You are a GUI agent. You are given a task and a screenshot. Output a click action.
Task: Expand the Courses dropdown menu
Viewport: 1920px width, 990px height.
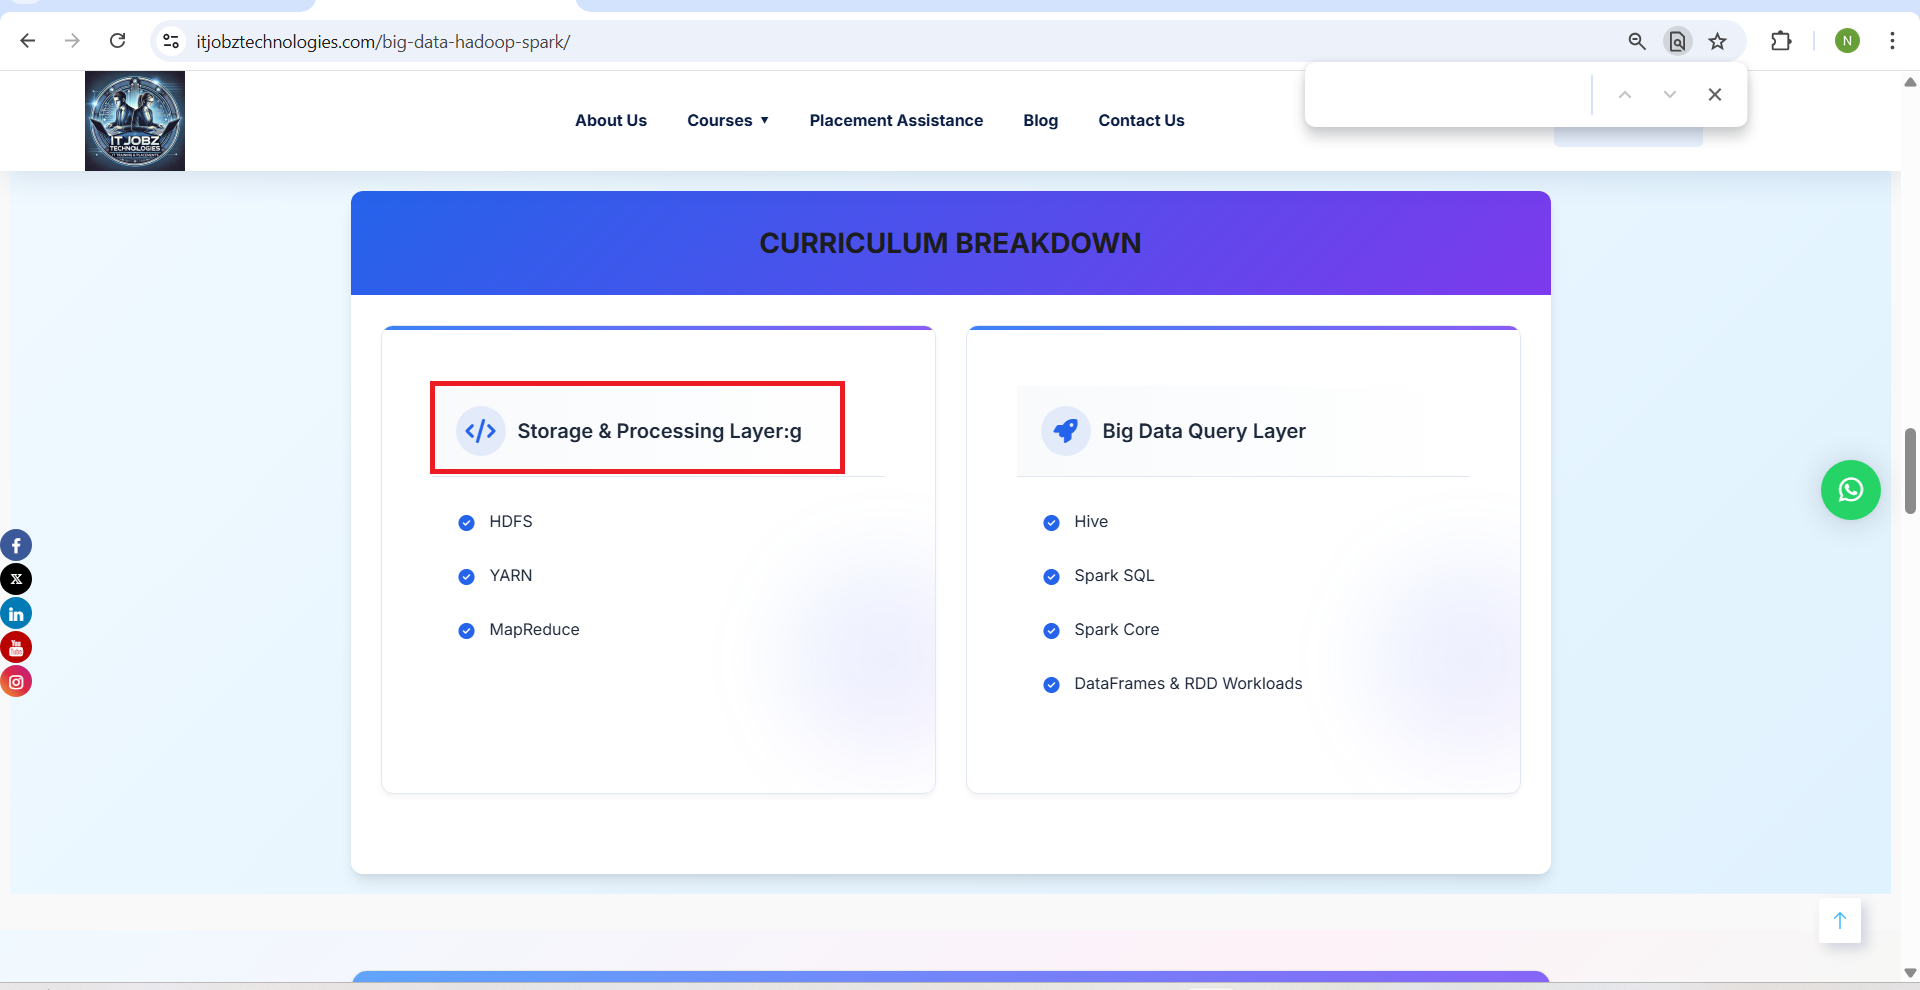click(x=728, y=120)
